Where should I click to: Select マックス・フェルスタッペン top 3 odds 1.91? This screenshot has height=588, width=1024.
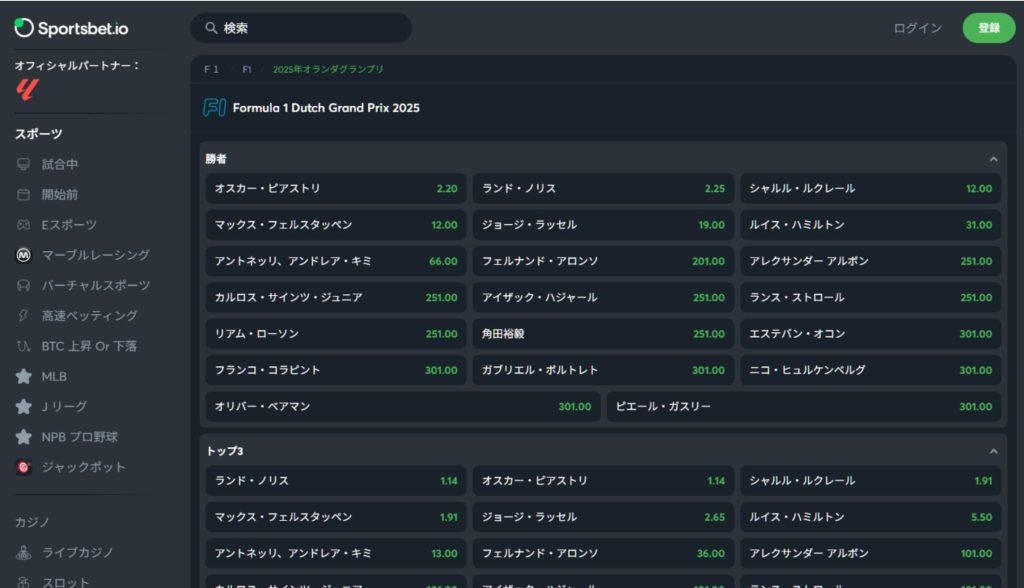pos(336,517)
